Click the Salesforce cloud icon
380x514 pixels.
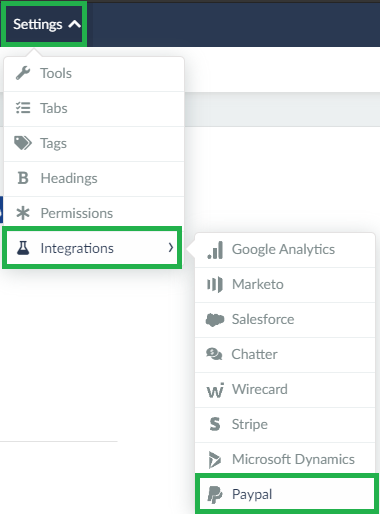point(215,320)
